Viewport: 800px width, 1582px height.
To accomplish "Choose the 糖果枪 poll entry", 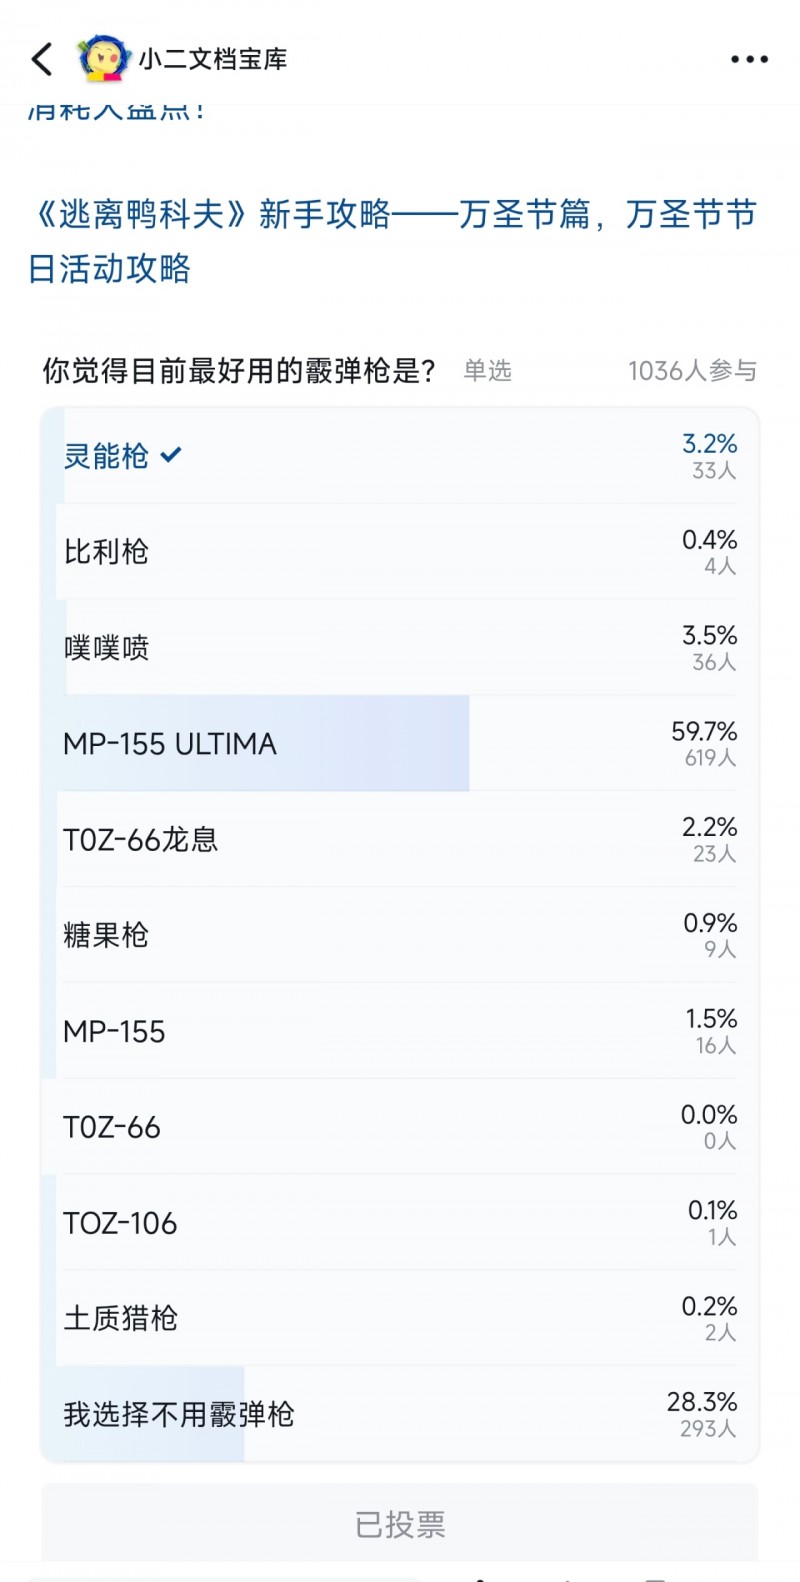I will click(400, 935).
